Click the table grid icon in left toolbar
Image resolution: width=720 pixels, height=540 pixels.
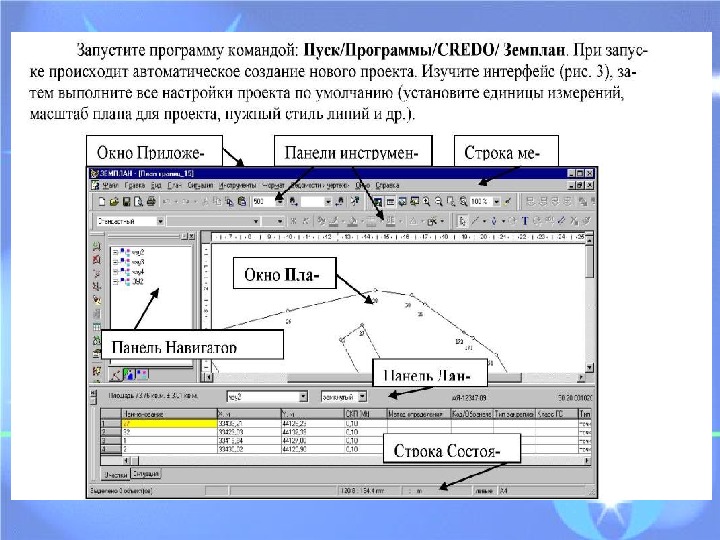[x=96, y=327]
